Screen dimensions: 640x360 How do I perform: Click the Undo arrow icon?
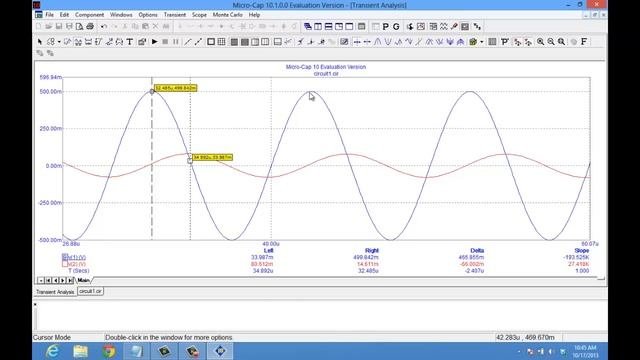click(104, 27)
